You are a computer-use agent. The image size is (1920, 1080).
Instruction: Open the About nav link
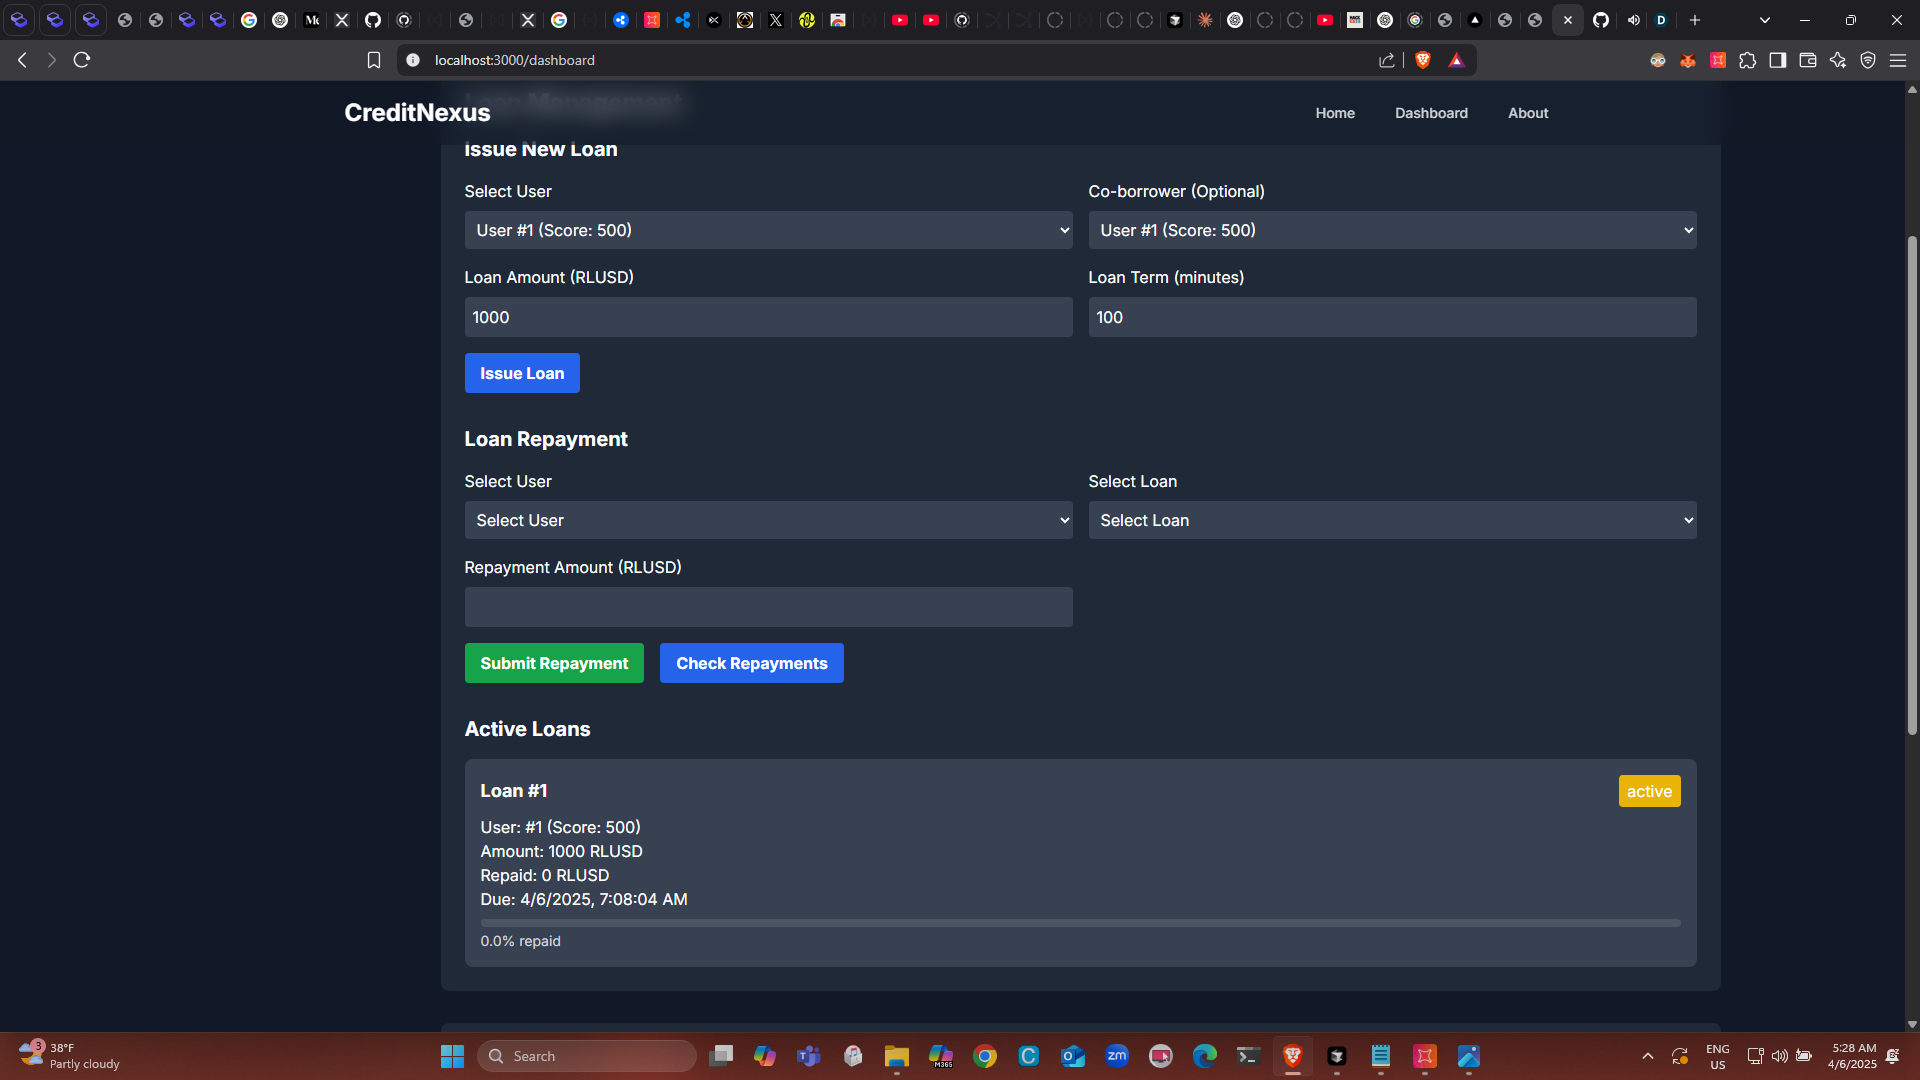(1527, 113)
